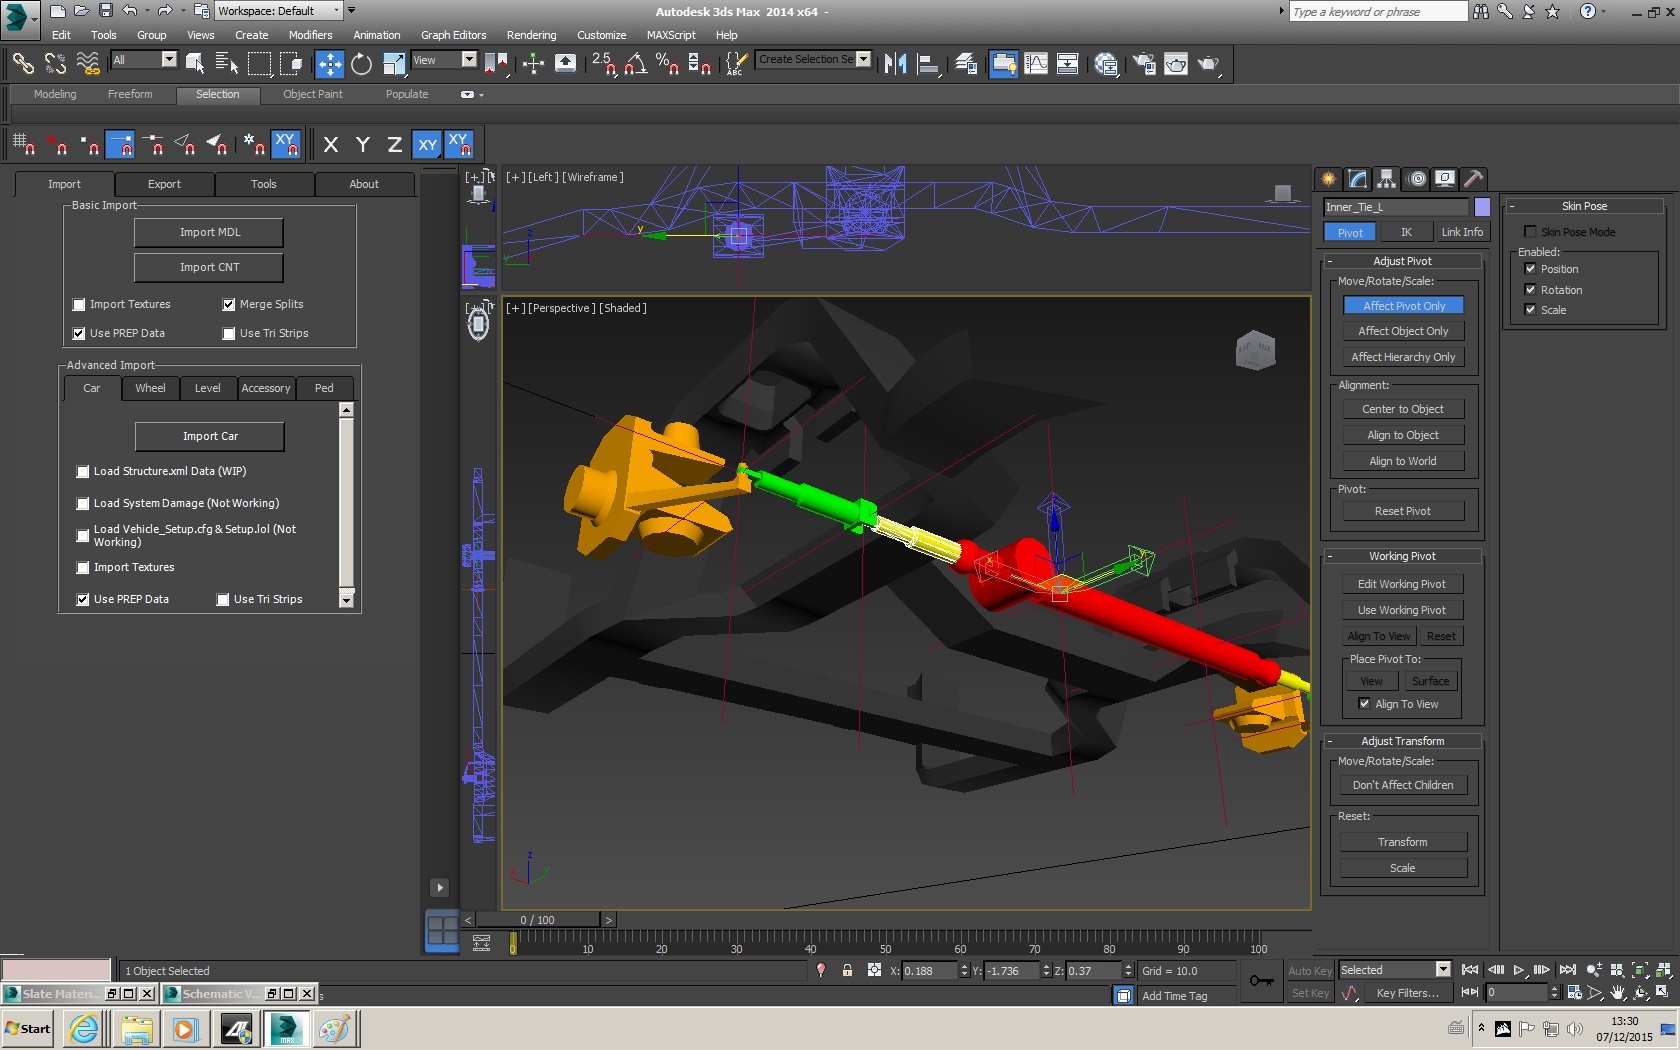Uncheck the Merge Splits checkbox

229,305
